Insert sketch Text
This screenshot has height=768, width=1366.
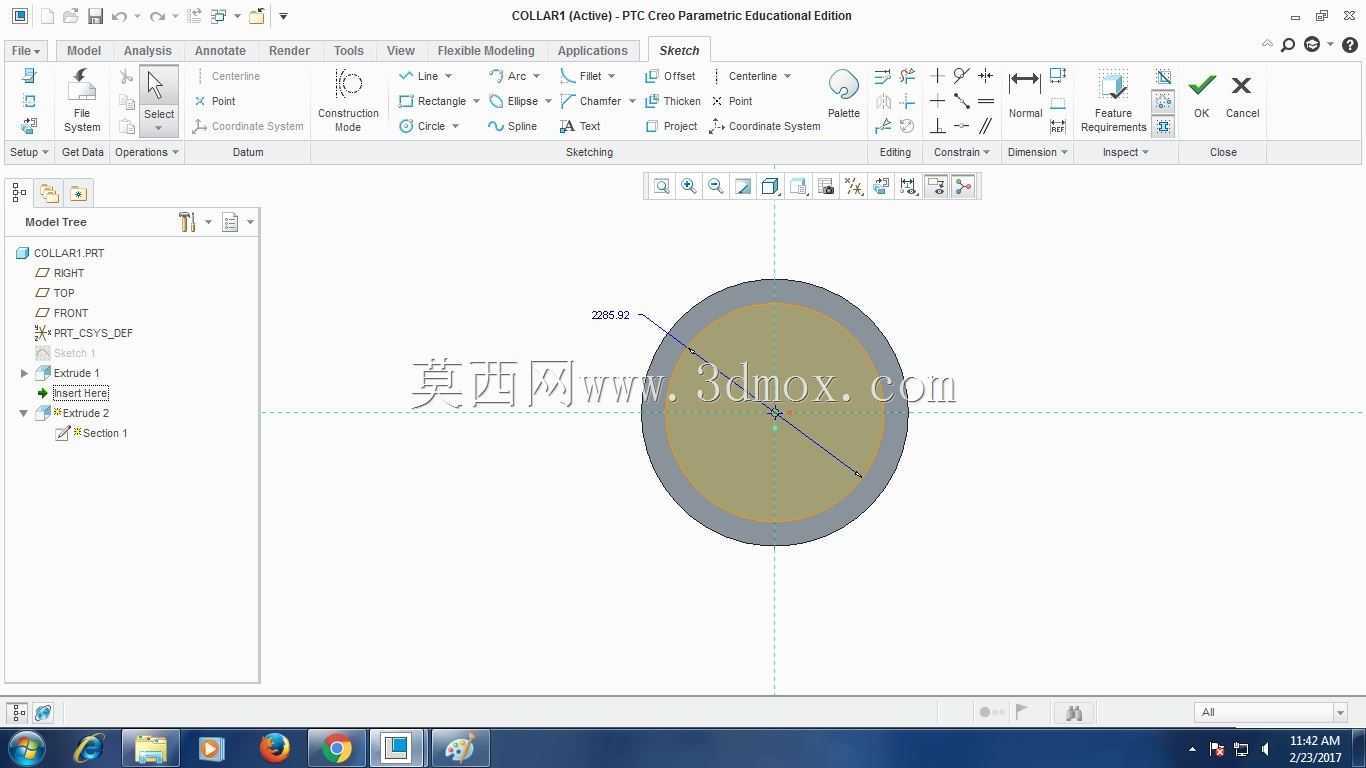click(580, 126)
